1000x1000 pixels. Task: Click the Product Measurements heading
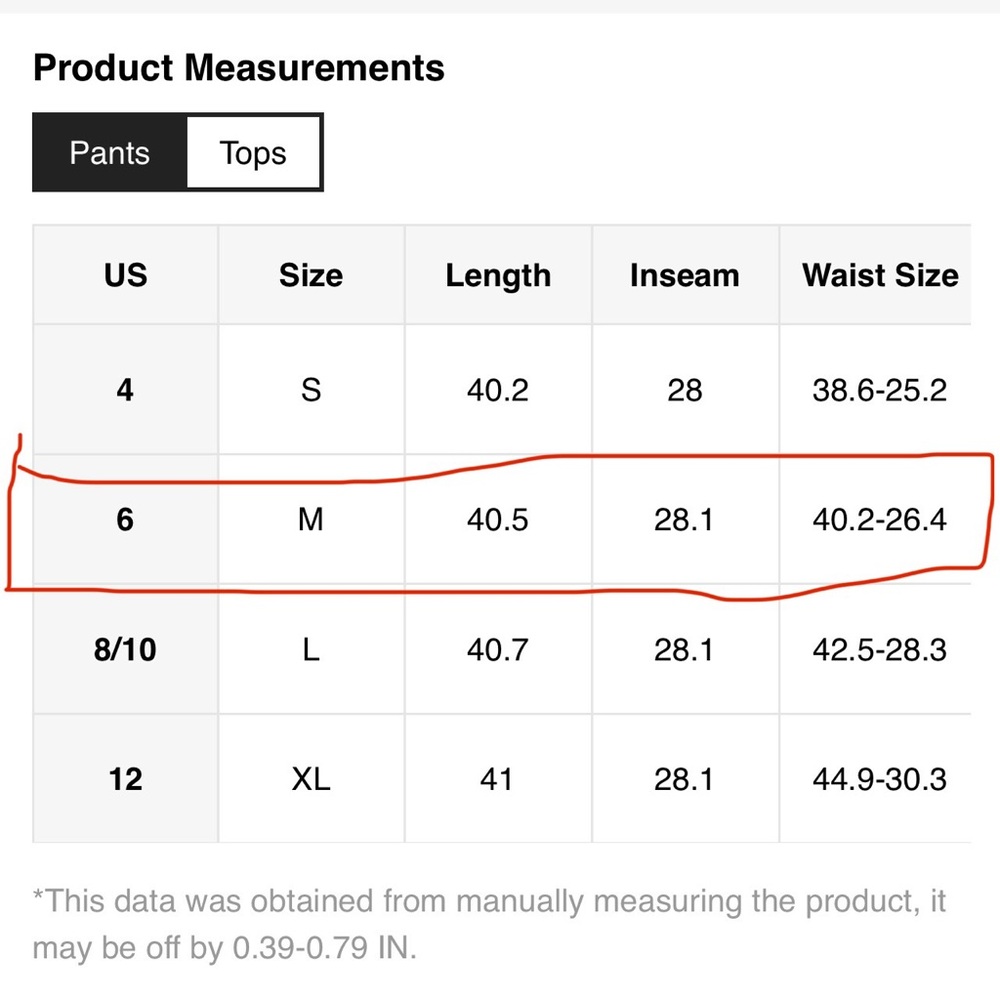239,68
